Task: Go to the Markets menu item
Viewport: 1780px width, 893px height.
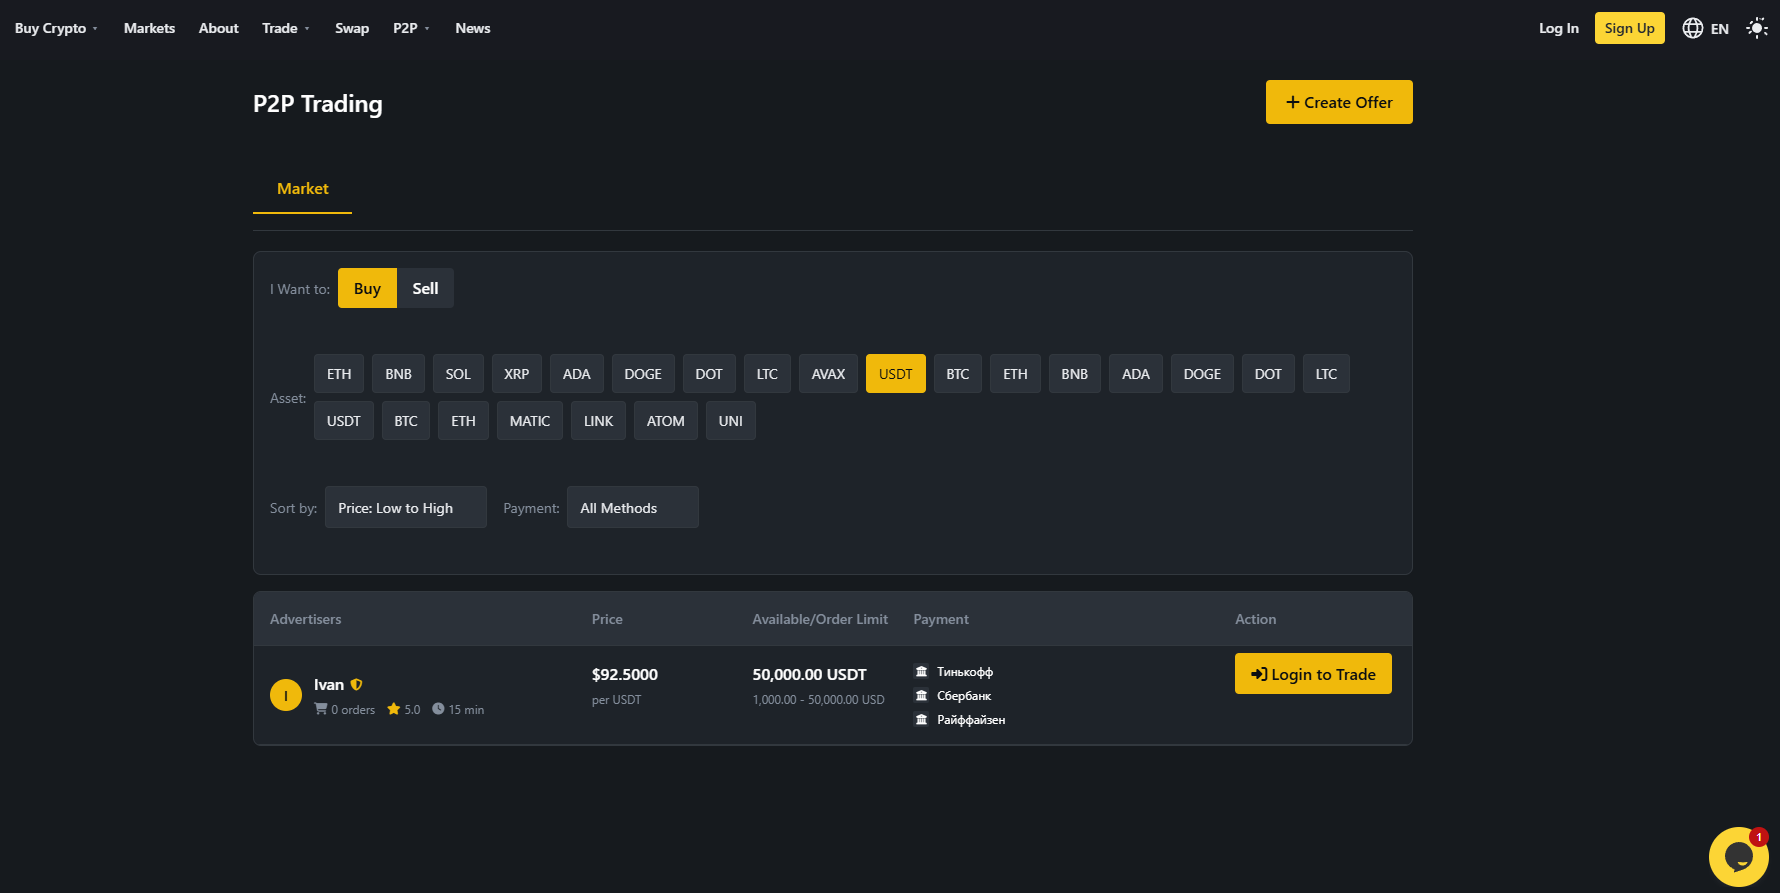Action: pos(149,28)
